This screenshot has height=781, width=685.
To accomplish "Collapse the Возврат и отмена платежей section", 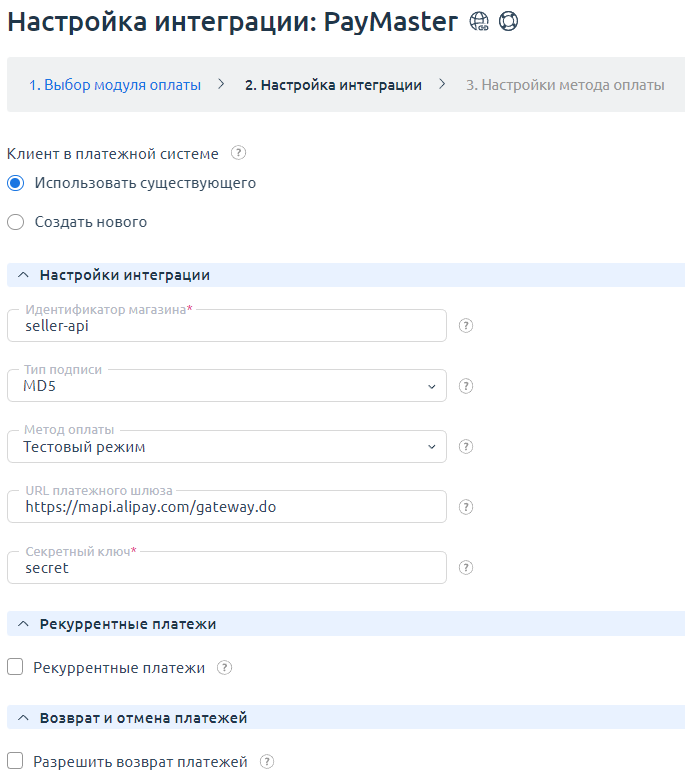I will click(23, 718).
